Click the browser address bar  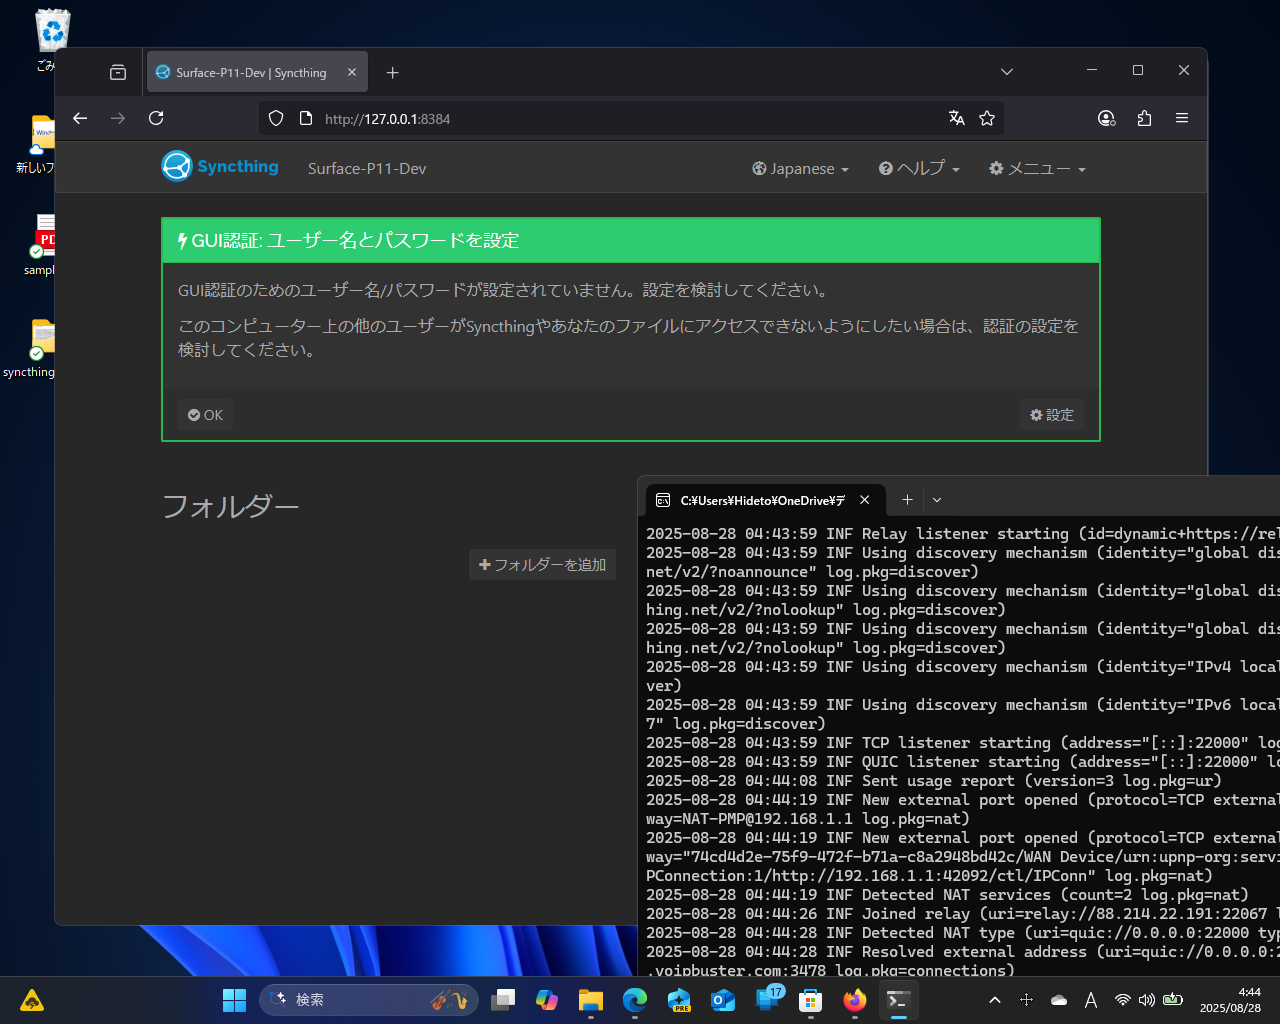500,118
